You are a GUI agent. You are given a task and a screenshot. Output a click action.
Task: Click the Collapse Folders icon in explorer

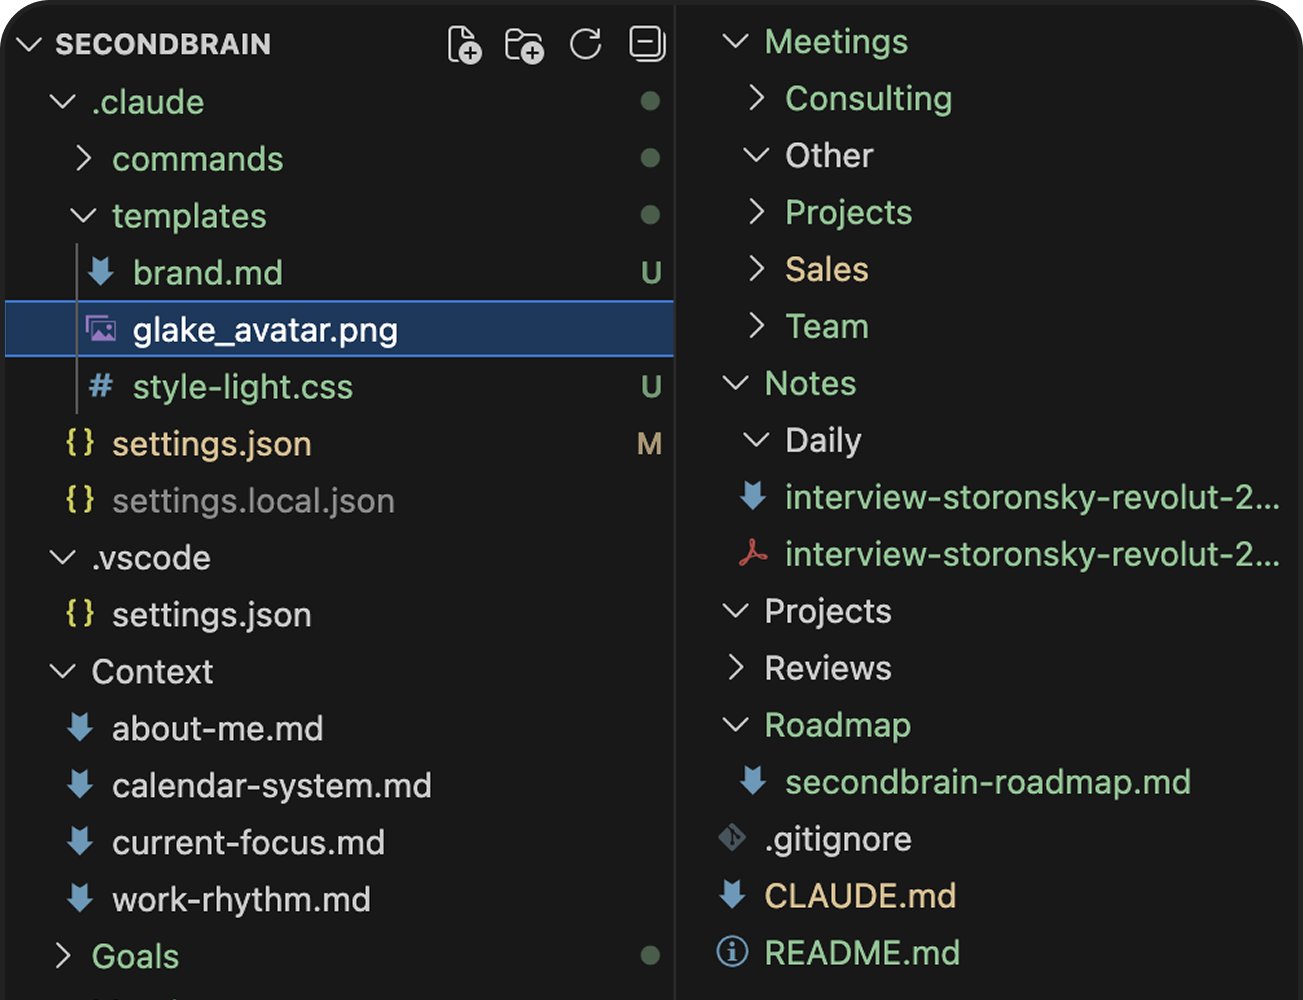(647, 44)
